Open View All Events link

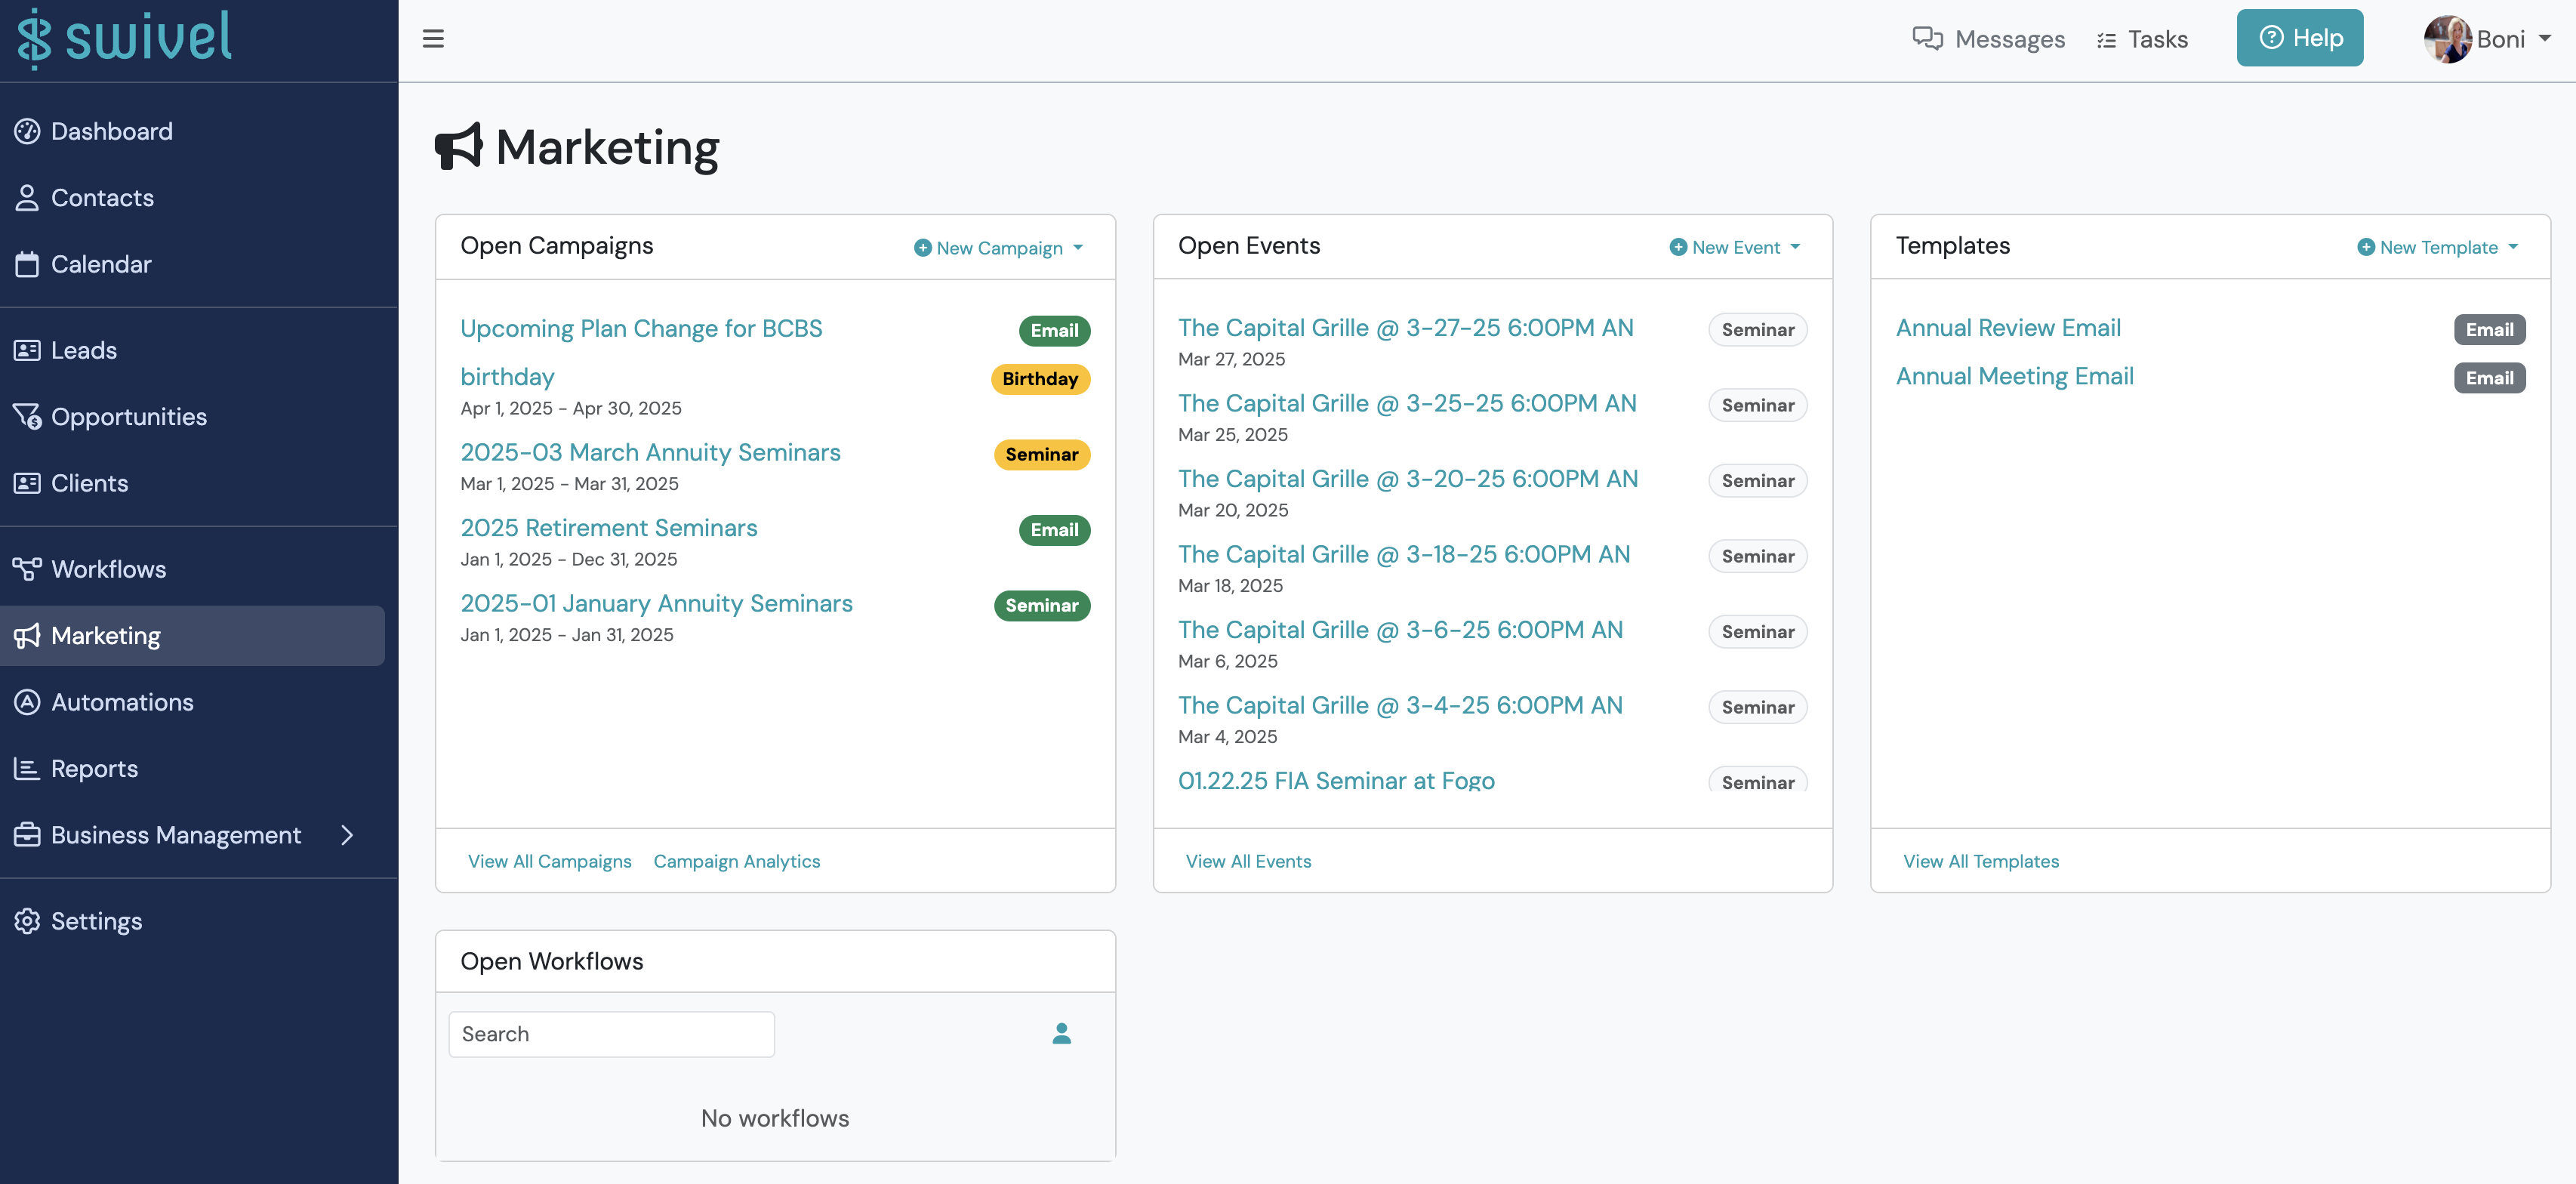pos(1247,861)
